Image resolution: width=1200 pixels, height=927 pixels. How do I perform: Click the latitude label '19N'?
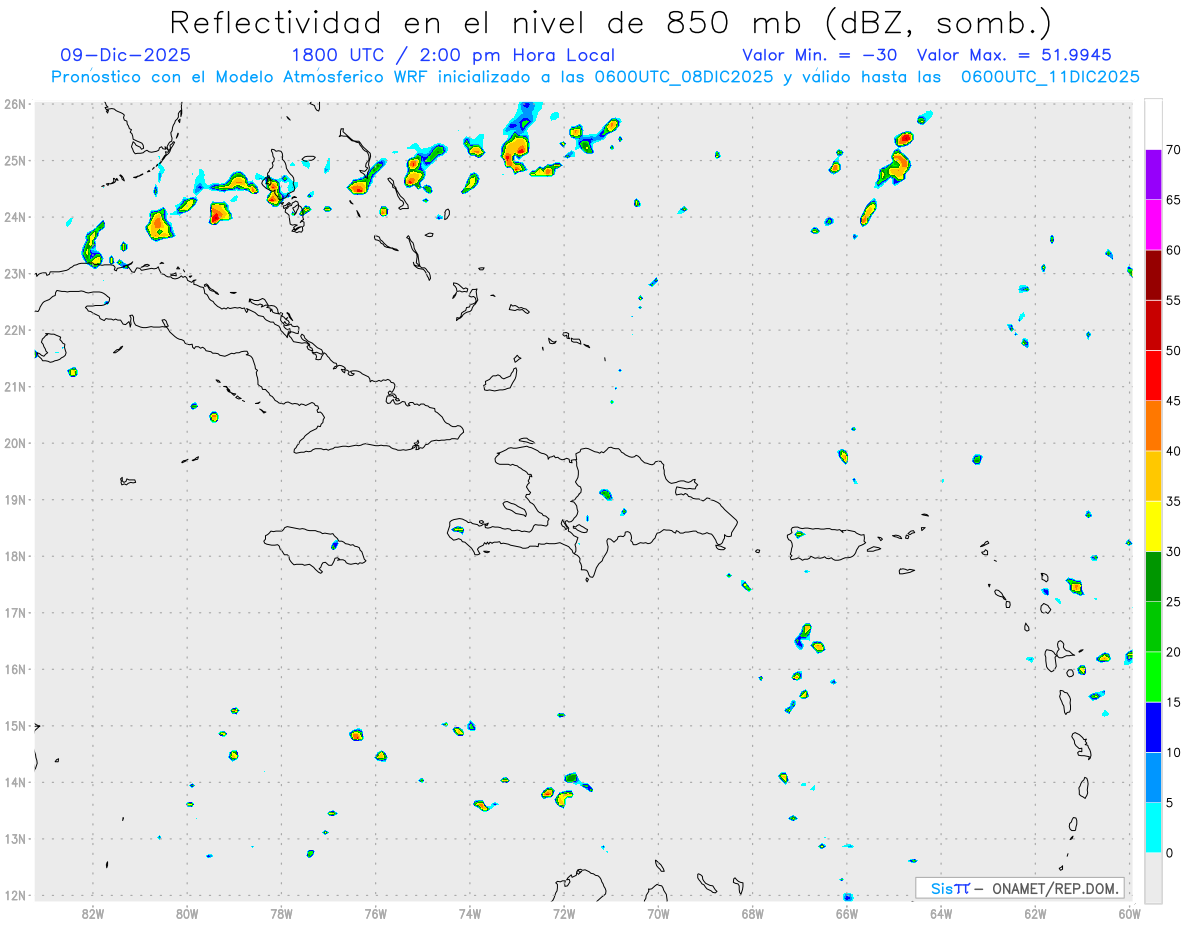[x=14, y=499]
